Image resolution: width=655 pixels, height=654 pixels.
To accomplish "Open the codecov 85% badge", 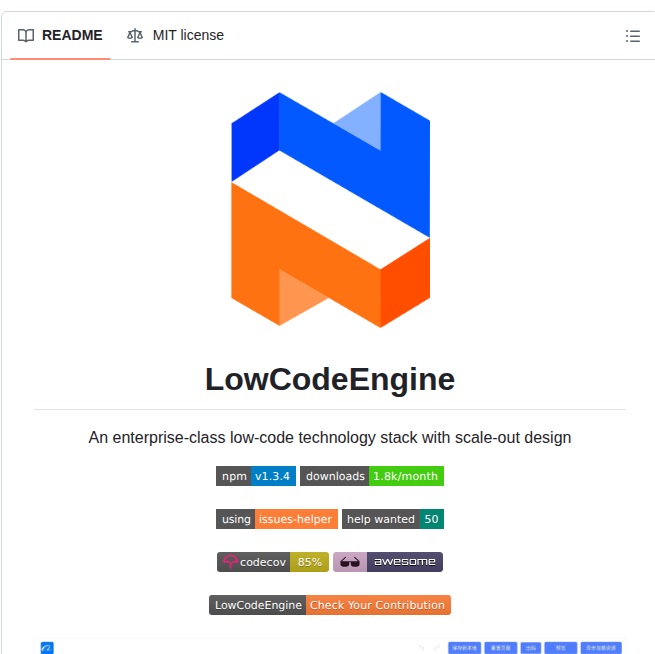I will [273, 562].
